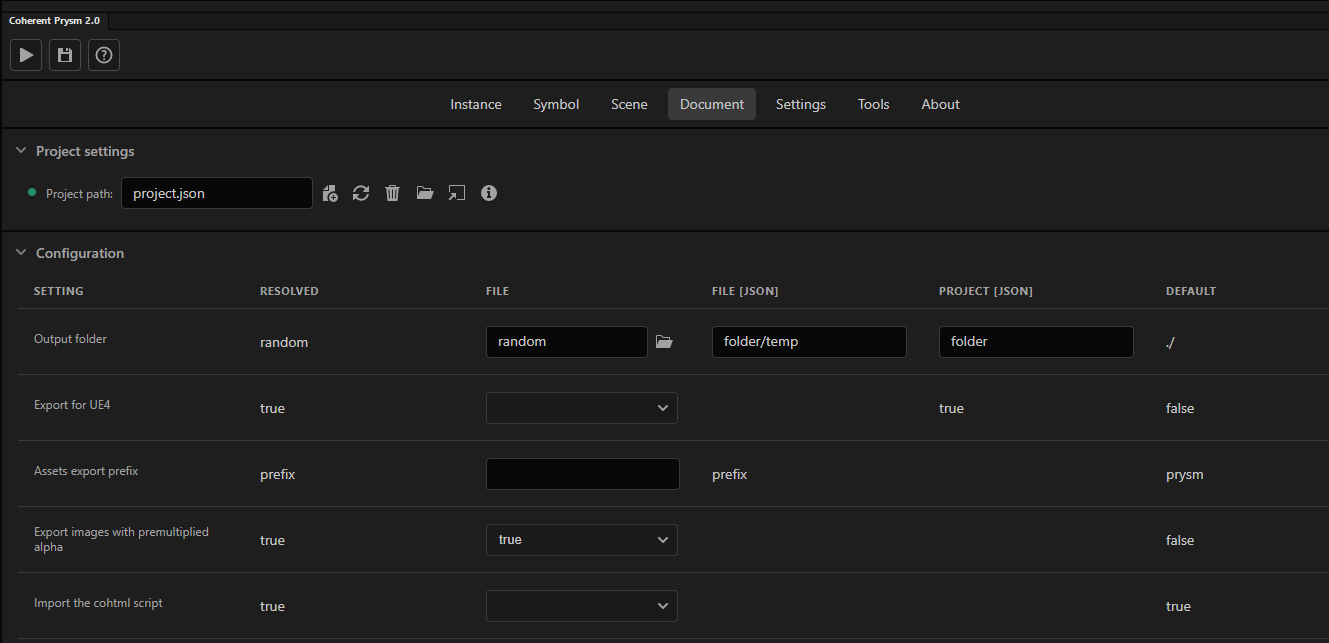Click green status dot beside Project path
Viewport: 1329px width, 643px height.
click(x=32, y=192)
